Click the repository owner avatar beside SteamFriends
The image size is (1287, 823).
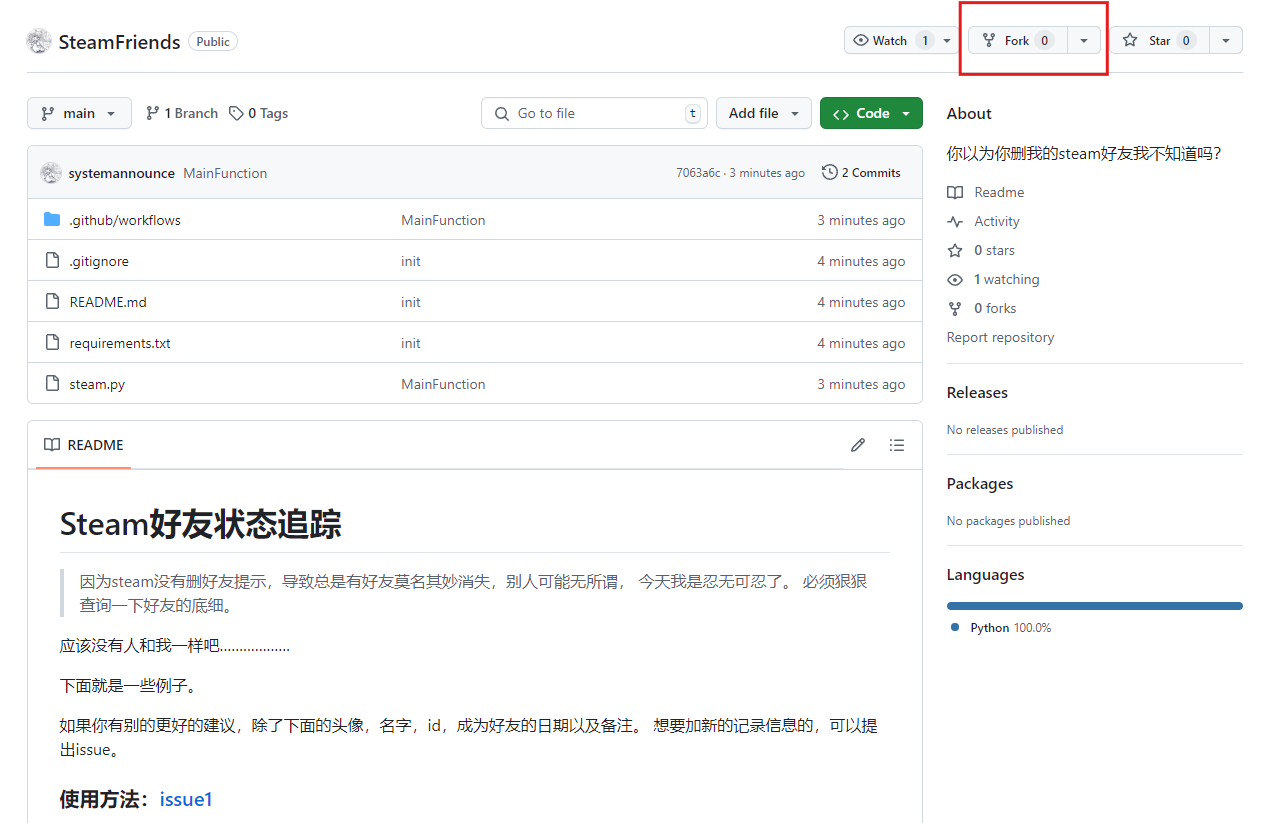click(x=39, y=41)
